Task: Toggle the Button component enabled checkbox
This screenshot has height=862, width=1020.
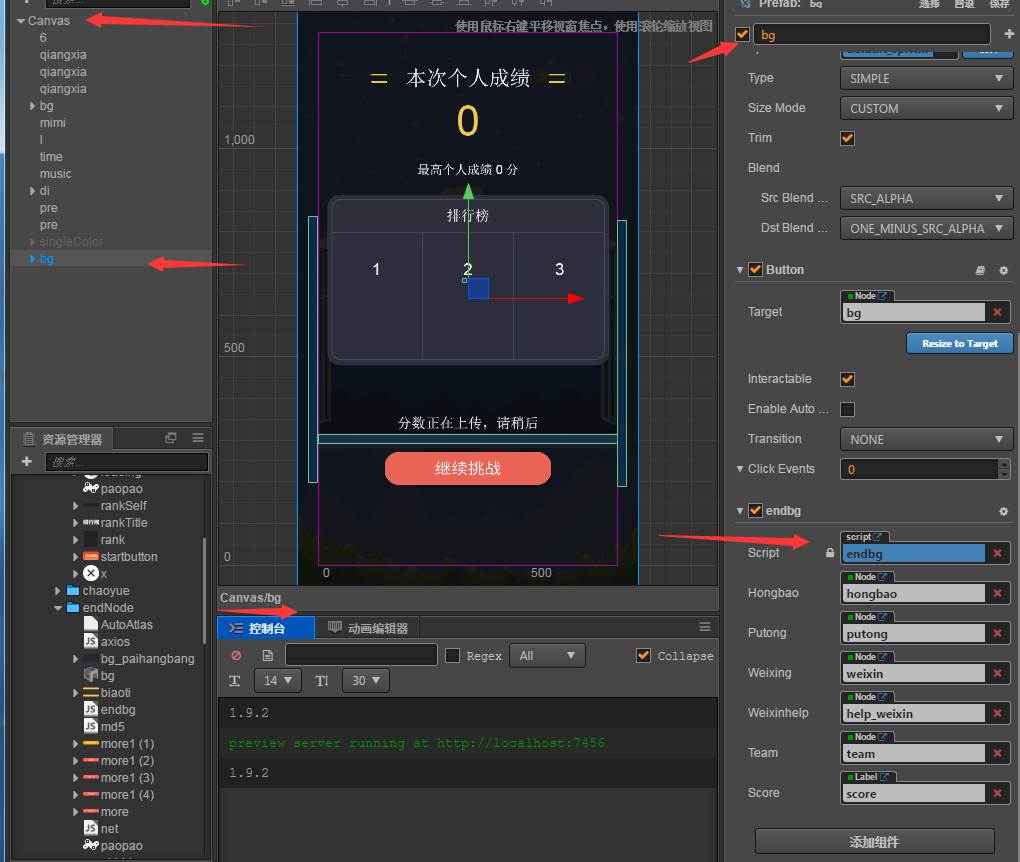Action: pos(755,270)
